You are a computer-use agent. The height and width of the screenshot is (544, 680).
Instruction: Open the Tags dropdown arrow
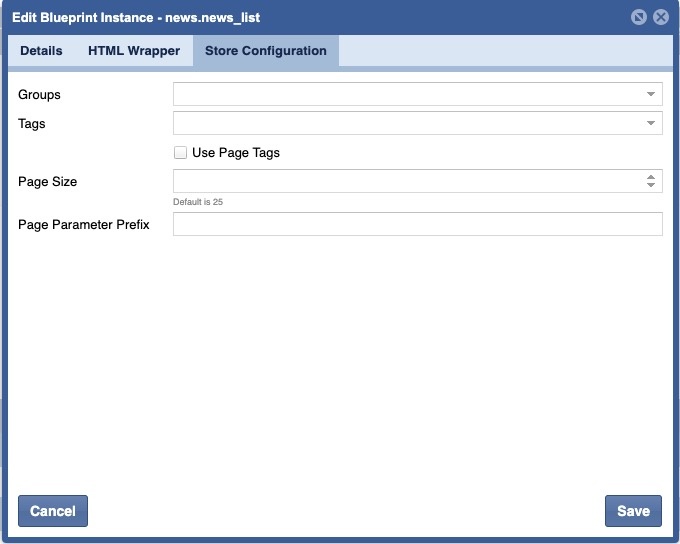point(651,123)
